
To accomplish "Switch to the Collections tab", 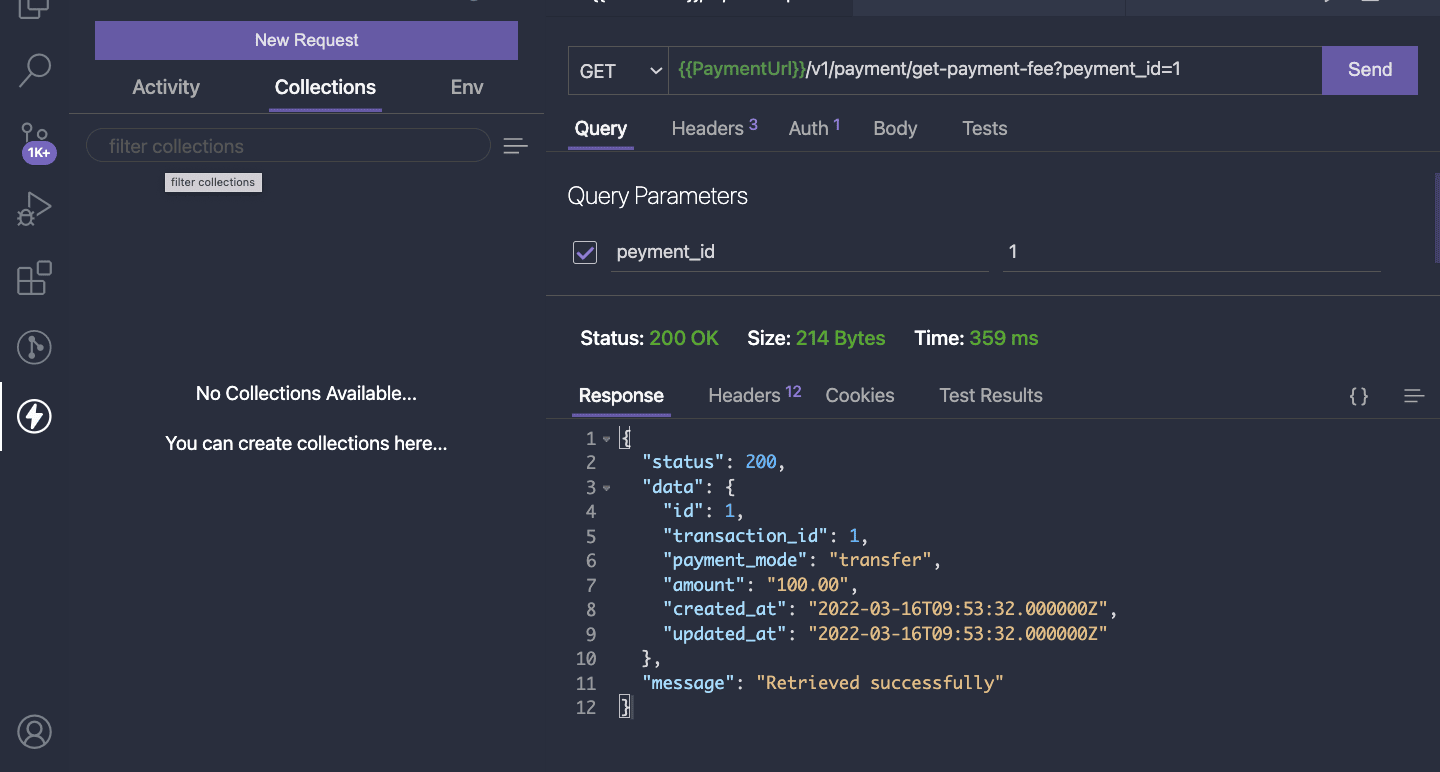I will (x=325, y=87).
